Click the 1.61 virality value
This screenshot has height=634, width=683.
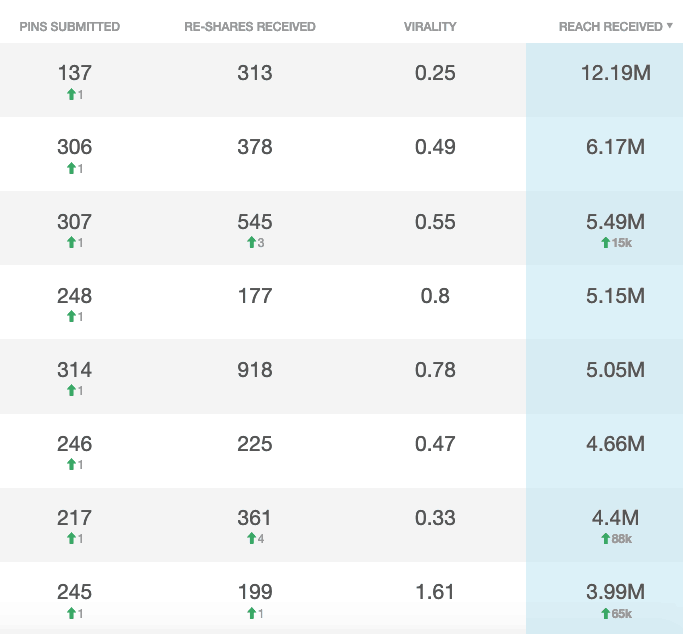tap(435, 592)
